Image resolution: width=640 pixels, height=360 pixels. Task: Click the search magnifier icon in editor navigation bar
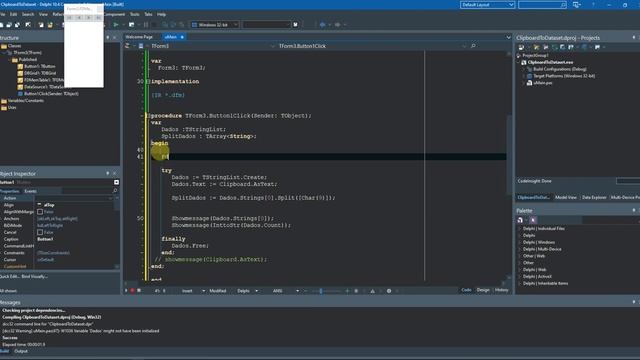point(473,46)
